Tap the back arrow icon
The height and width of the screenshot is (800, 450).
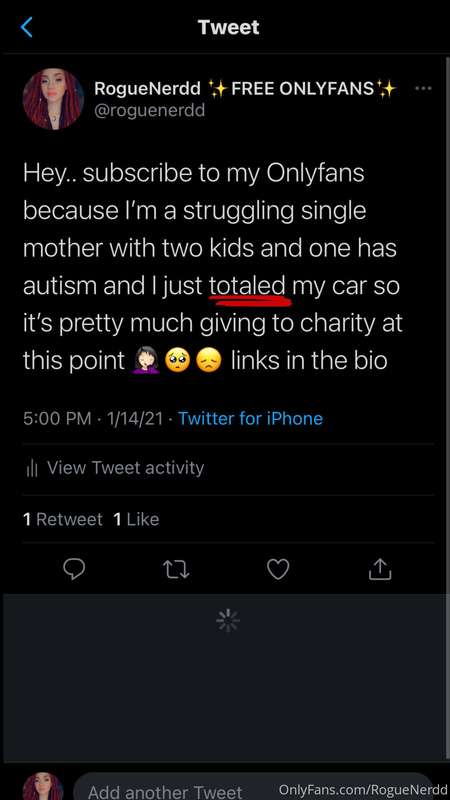coord(27,27)
